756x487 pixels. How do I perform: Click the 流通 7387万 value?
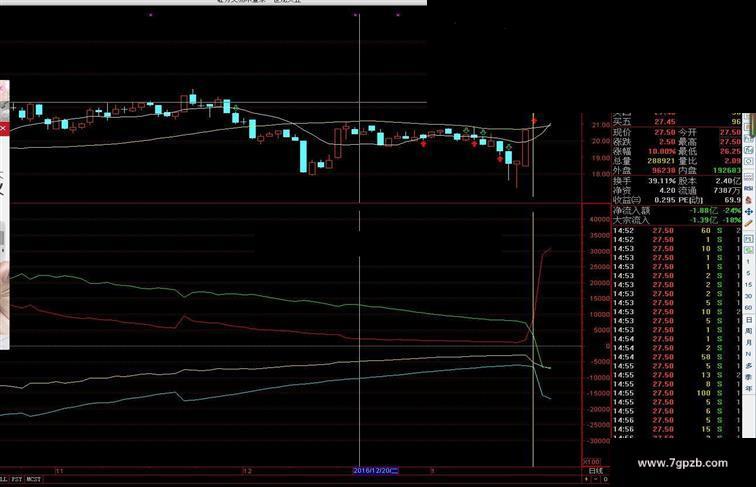pyautogui.click(x=728, y=190)
